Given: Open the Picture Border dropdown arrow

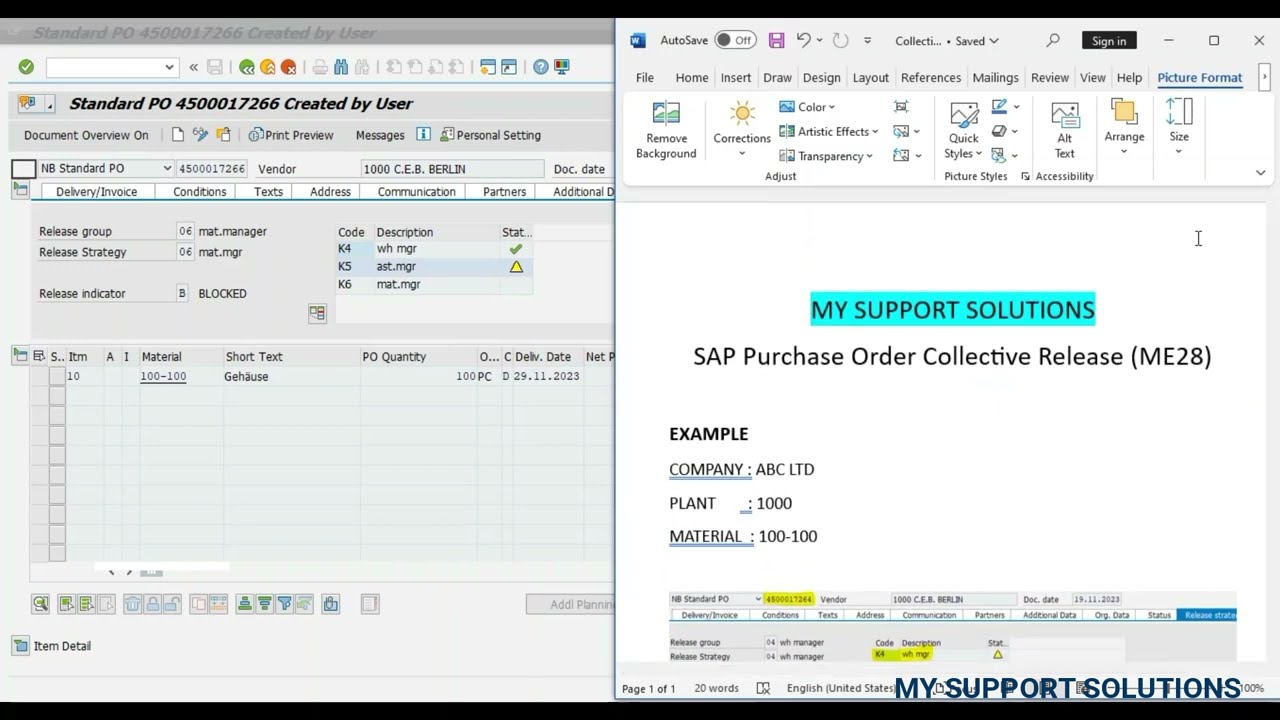Looking at the screenshot, I should click(1016, 107).
